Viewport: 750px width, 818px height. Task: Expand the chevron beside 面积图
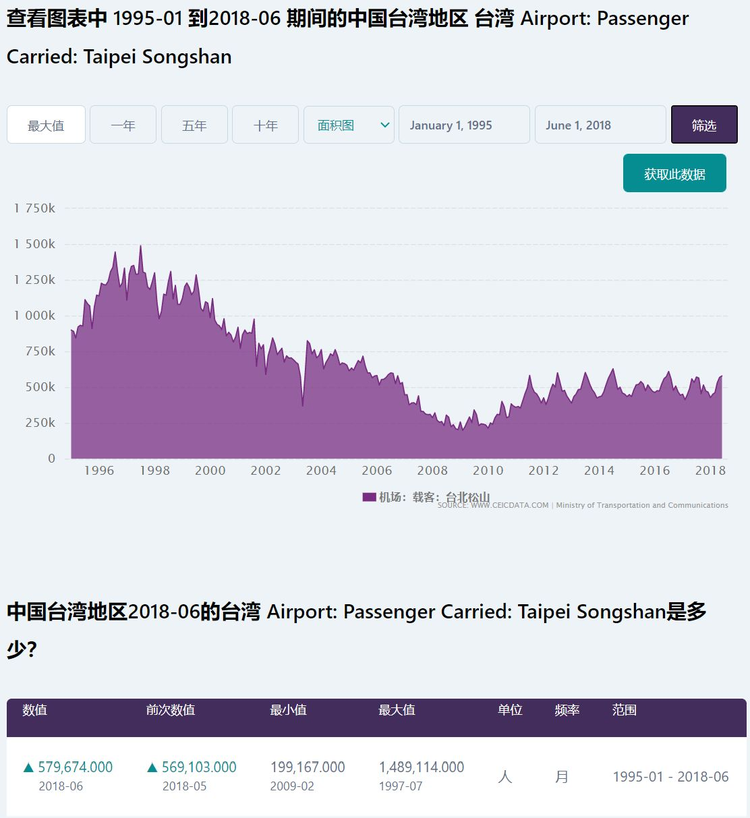click(385, 125)
